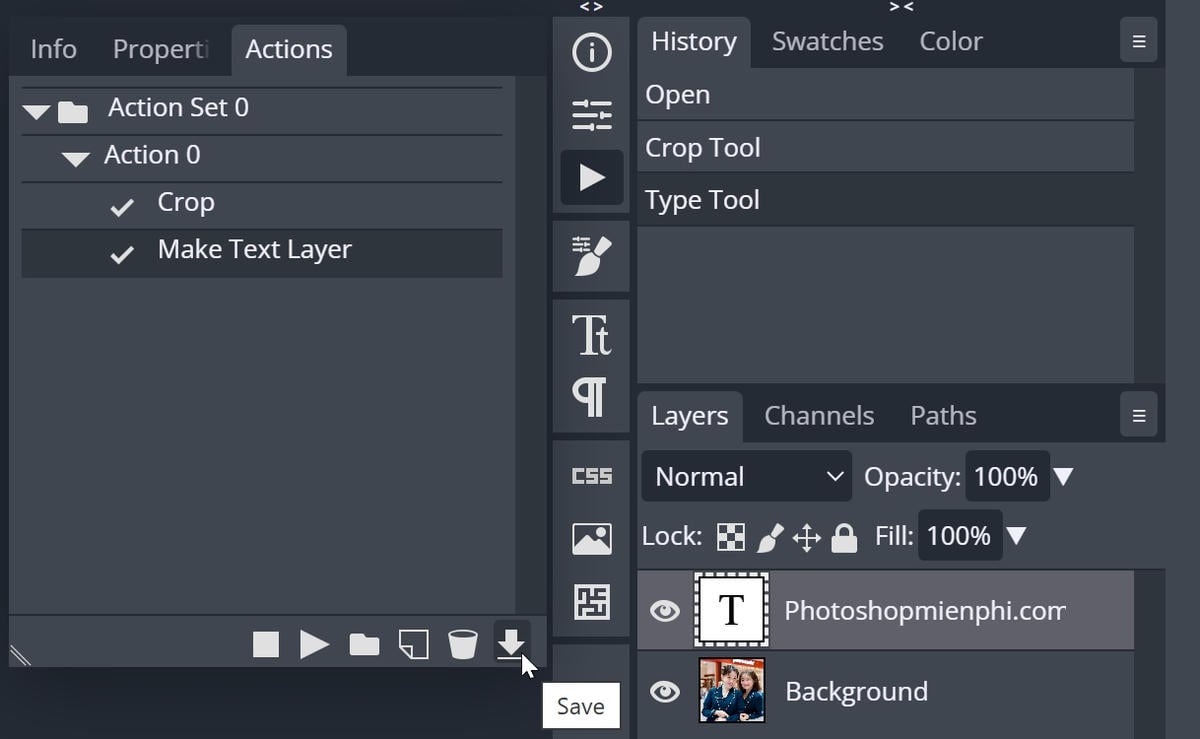Open the Character panel Tt icon

coord(591,334)
